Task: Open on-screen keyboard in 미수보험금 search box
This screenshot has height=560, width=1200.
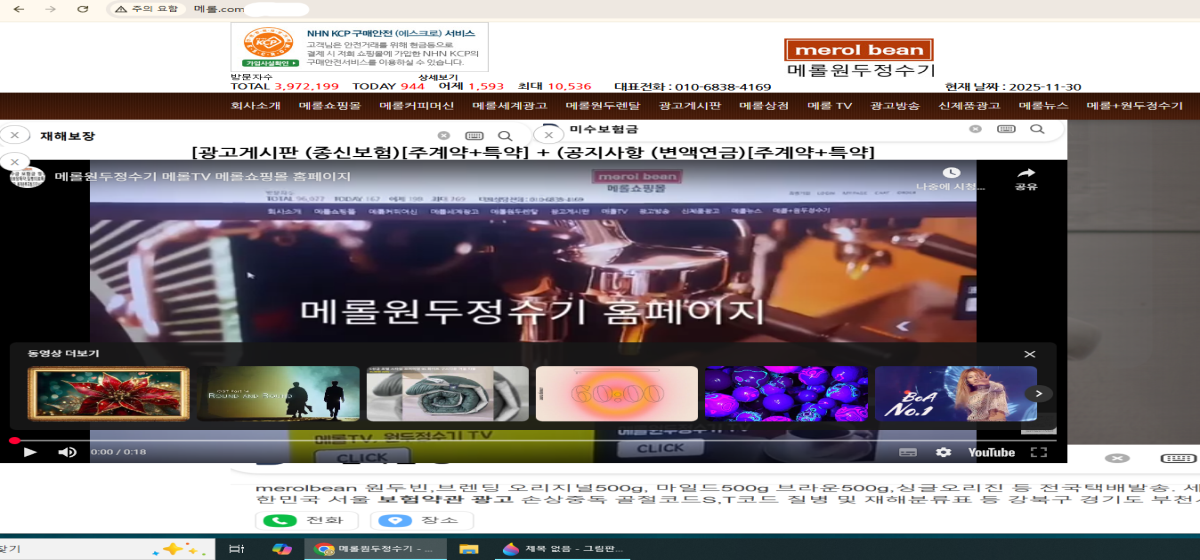Action: tap(1006, 129)
